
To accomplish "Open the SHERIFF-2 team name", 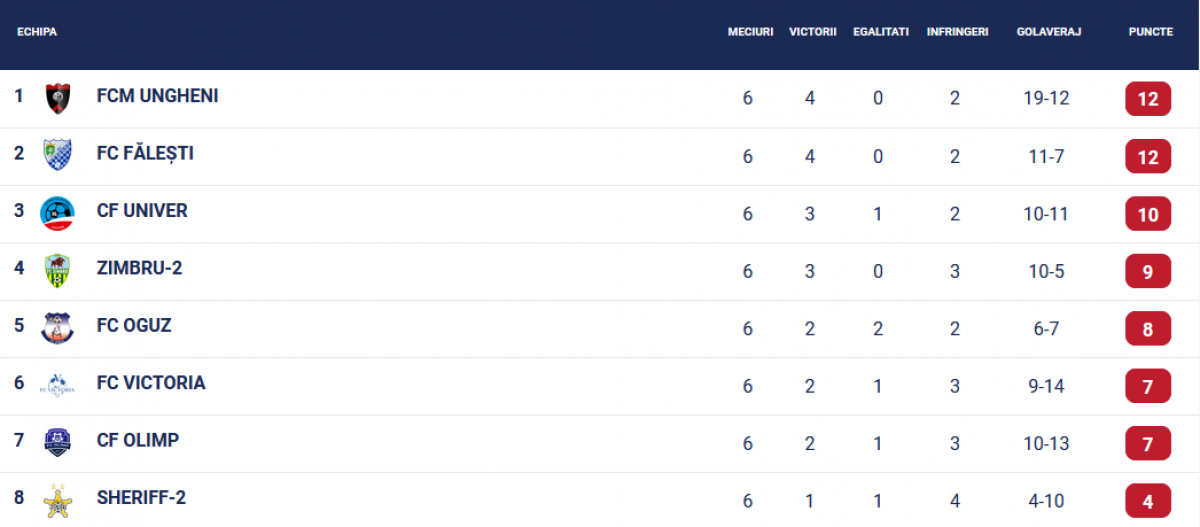I will tap(141, 498).
